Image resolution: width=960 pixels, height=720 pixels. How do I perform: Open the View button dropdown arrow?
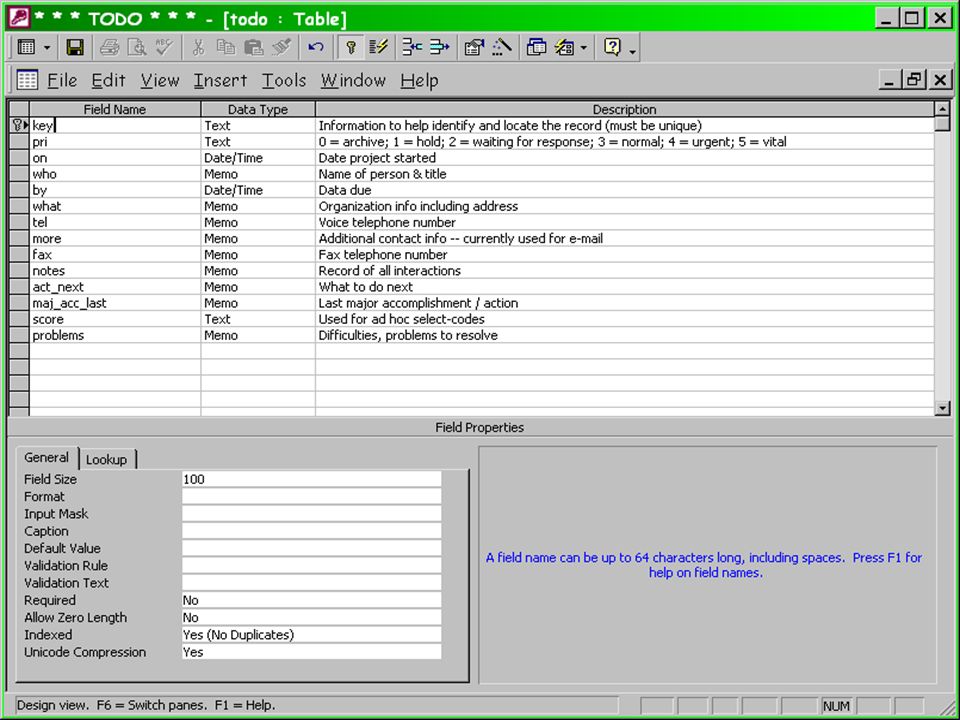pyautogui.click(x=47, y=48)
